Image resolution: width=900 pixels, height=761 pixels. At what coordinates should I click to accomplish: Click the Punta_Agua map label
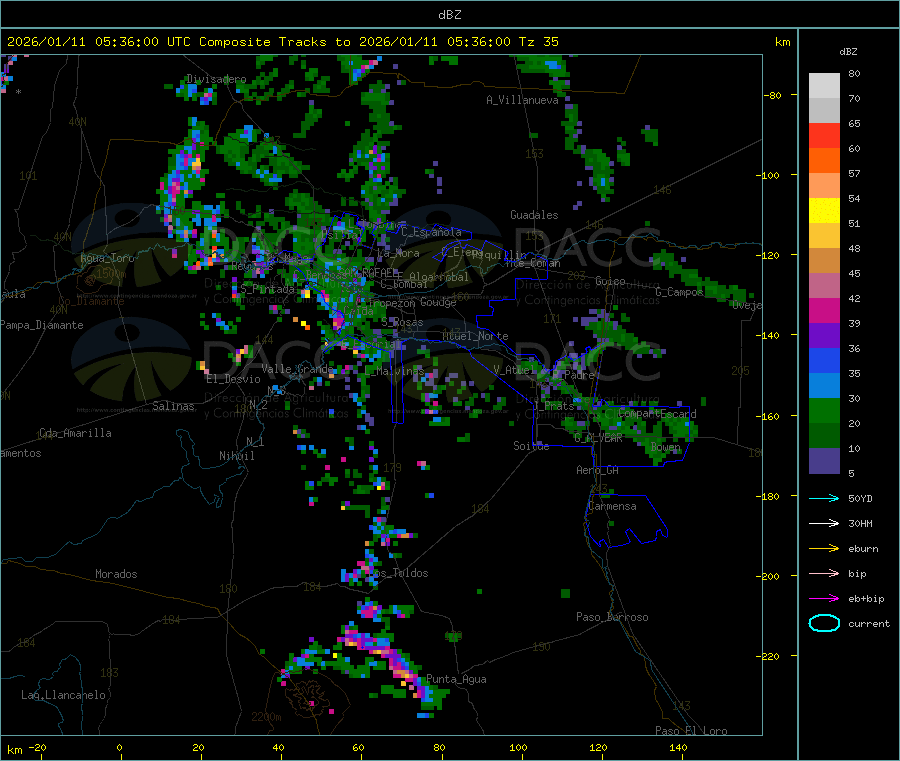tap(456, 680)
